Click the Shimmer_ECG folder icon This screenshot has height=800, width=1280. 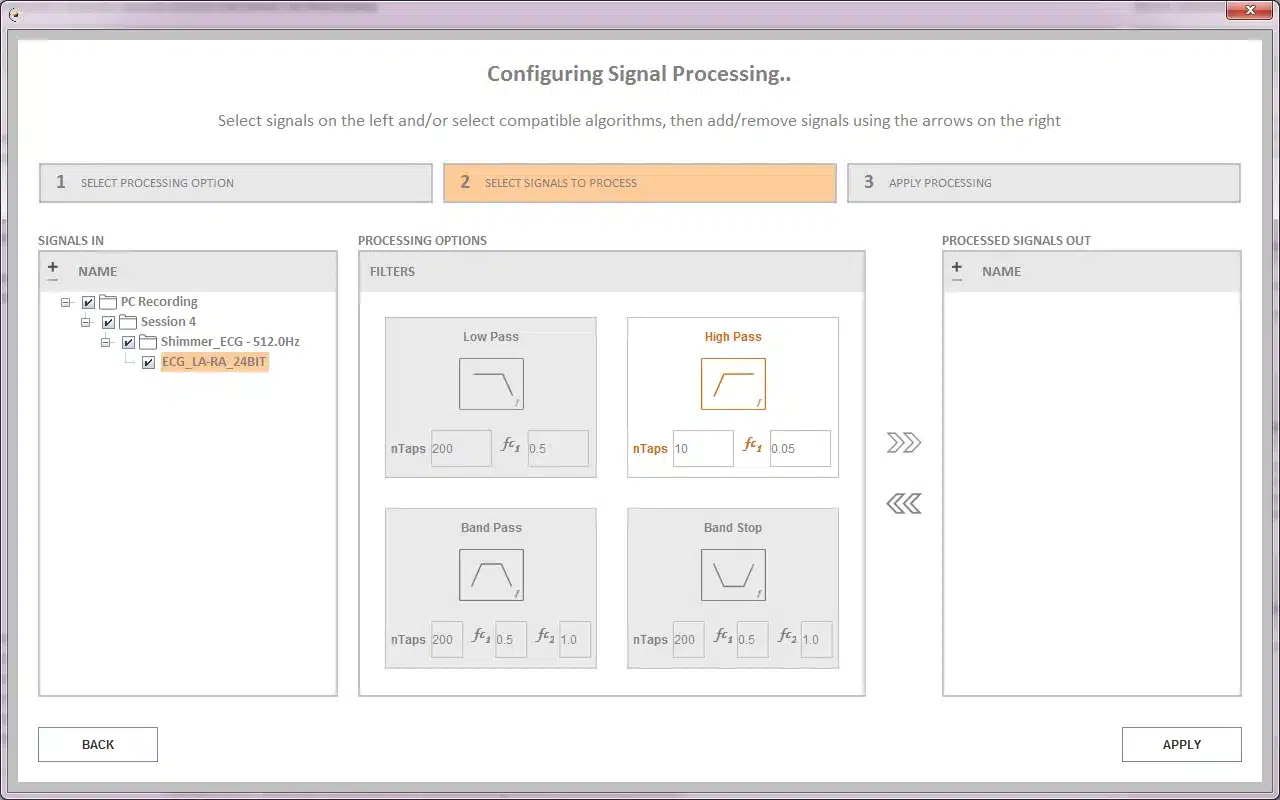click(148, 342)
